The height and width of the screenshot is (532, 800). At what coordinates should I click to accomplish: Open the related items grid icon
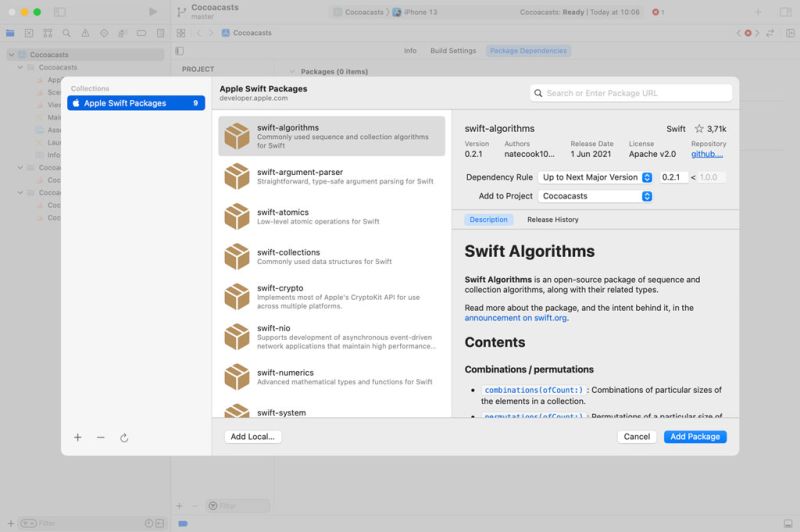[x=181, y=33]
